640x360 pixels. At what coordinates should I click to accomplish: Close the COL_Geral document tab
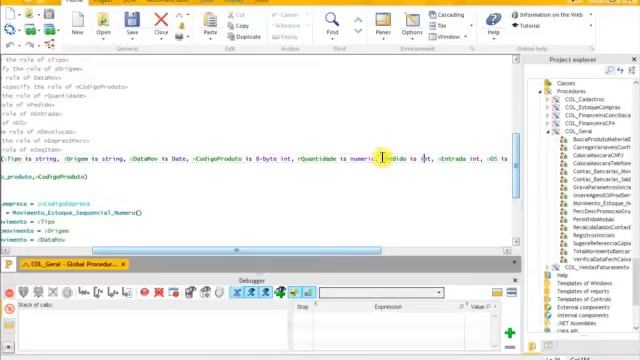click(123, 264)
